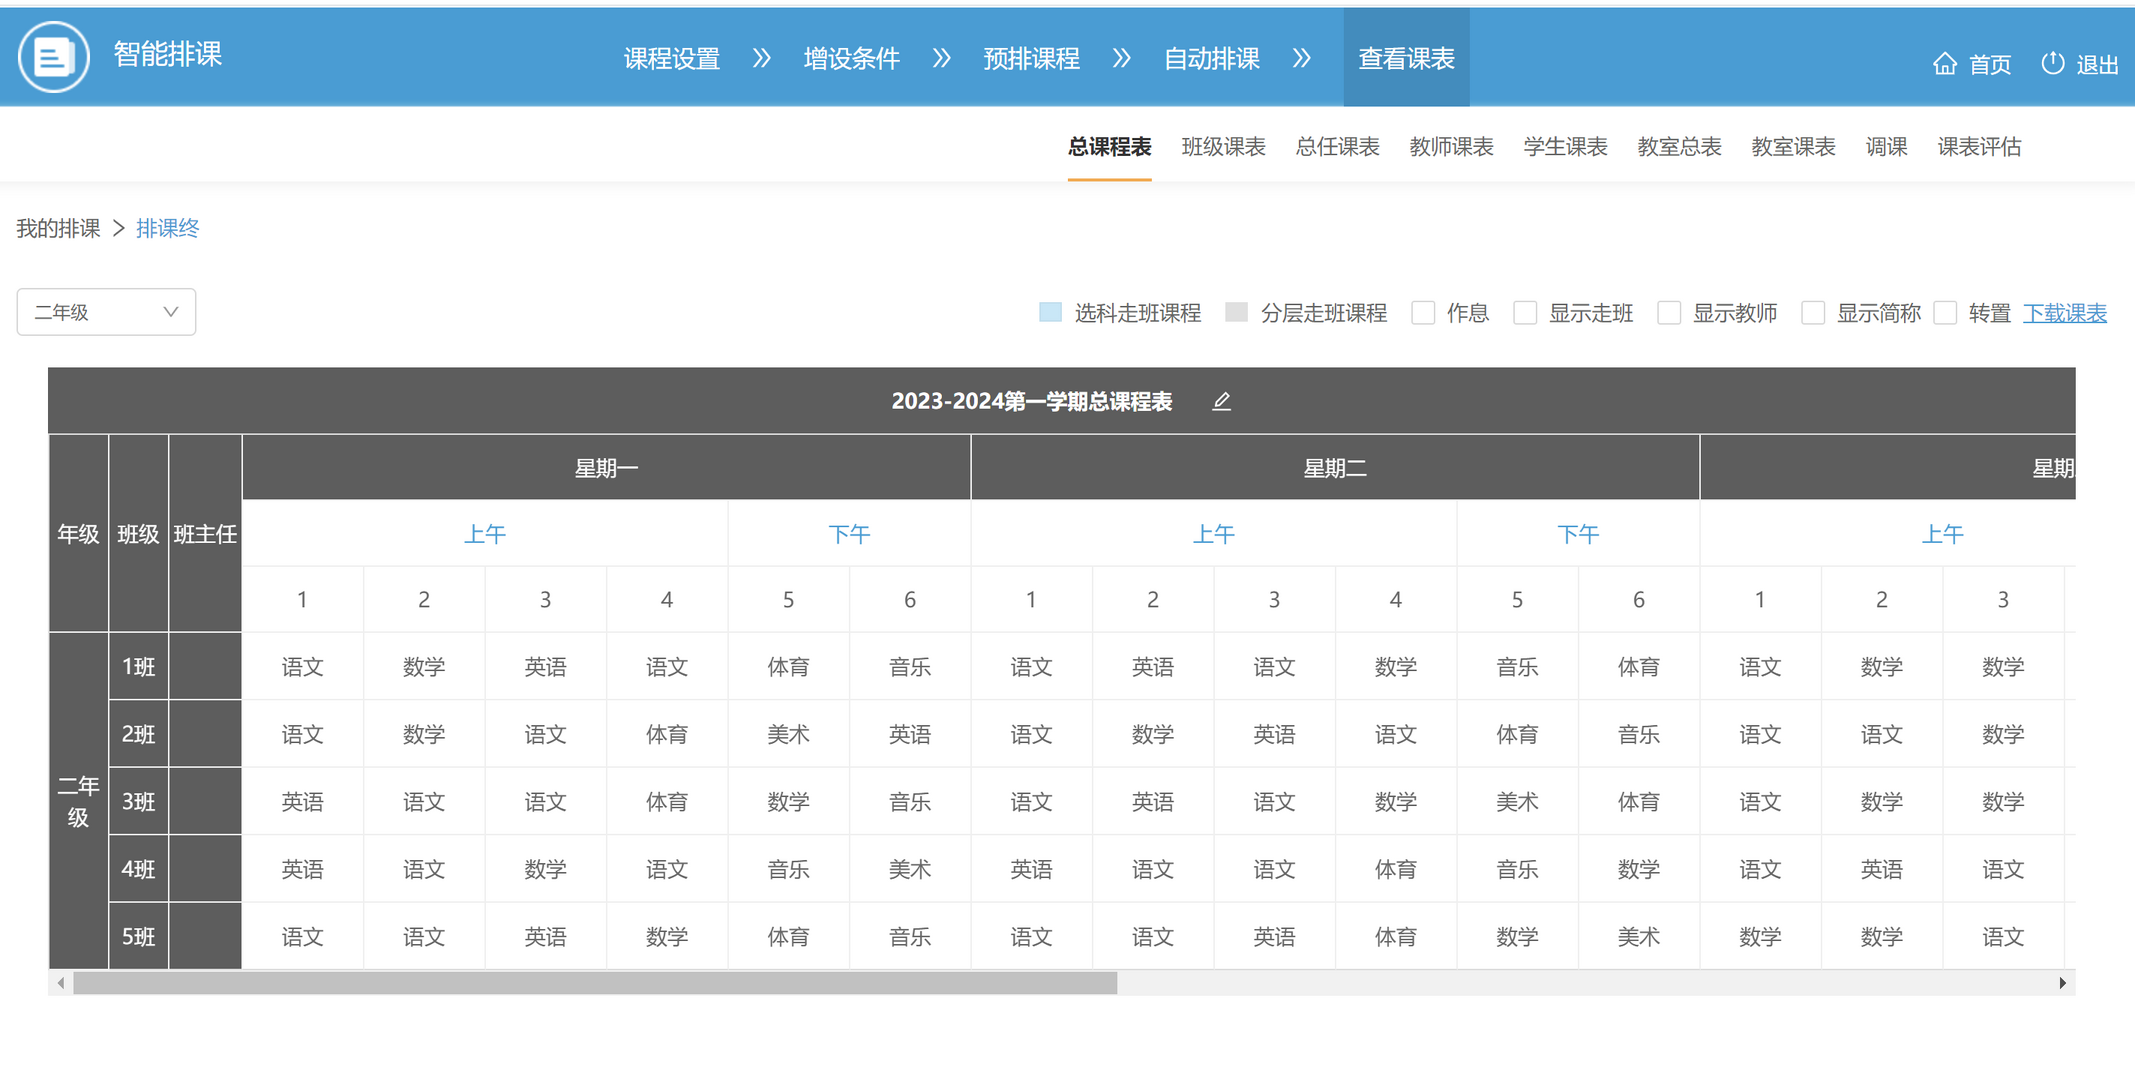Click the 1班 row header
Viewport: 2135px width, 1076px height.
click(x=138, y=667)
